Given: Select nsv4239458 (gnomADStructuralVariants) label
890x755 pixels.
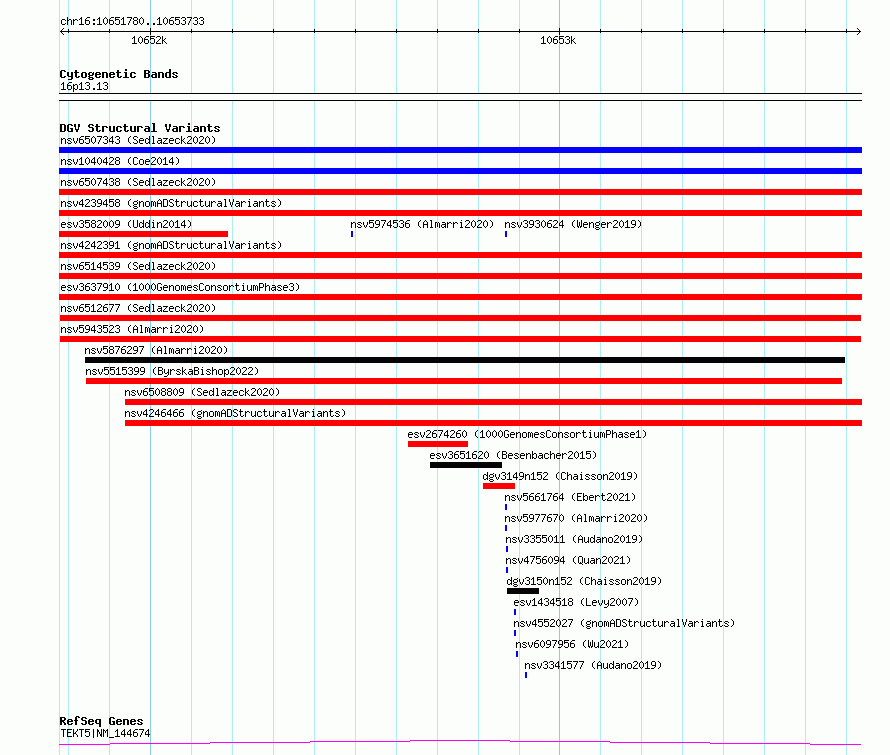Looking at the screenshot, I should (x=171, y=203).
